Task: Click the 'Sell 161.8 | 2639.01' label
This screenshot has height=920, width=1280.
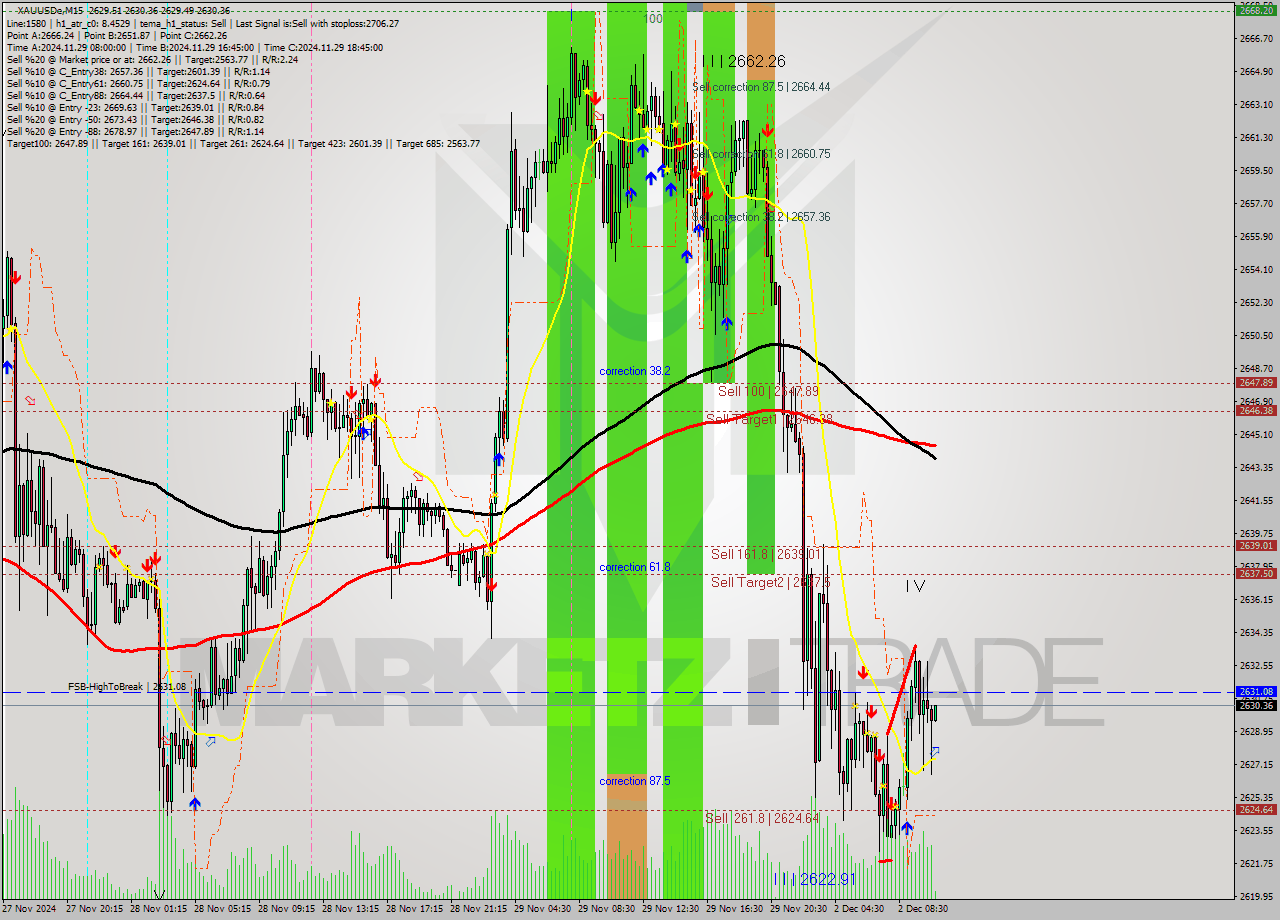Action: coord(766,553)
